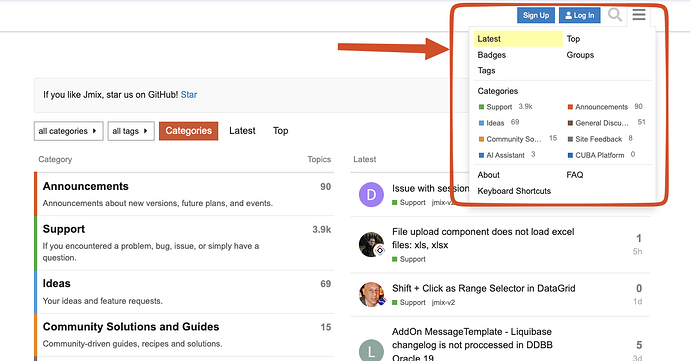Image resolution: width=690 pixels, height=361 pixels.
Task: Click Support tag under Issue with session
Action: (x=409, y=203)
